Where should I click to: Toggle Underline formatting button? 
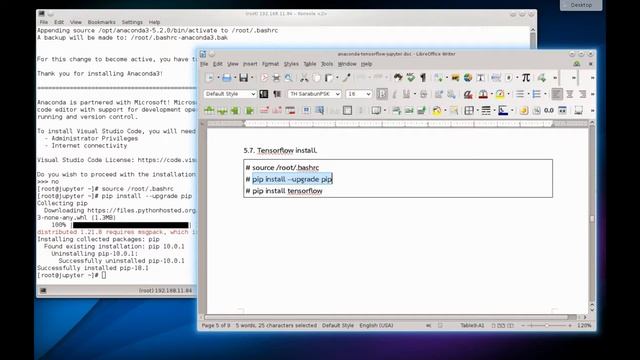(406, 94)
